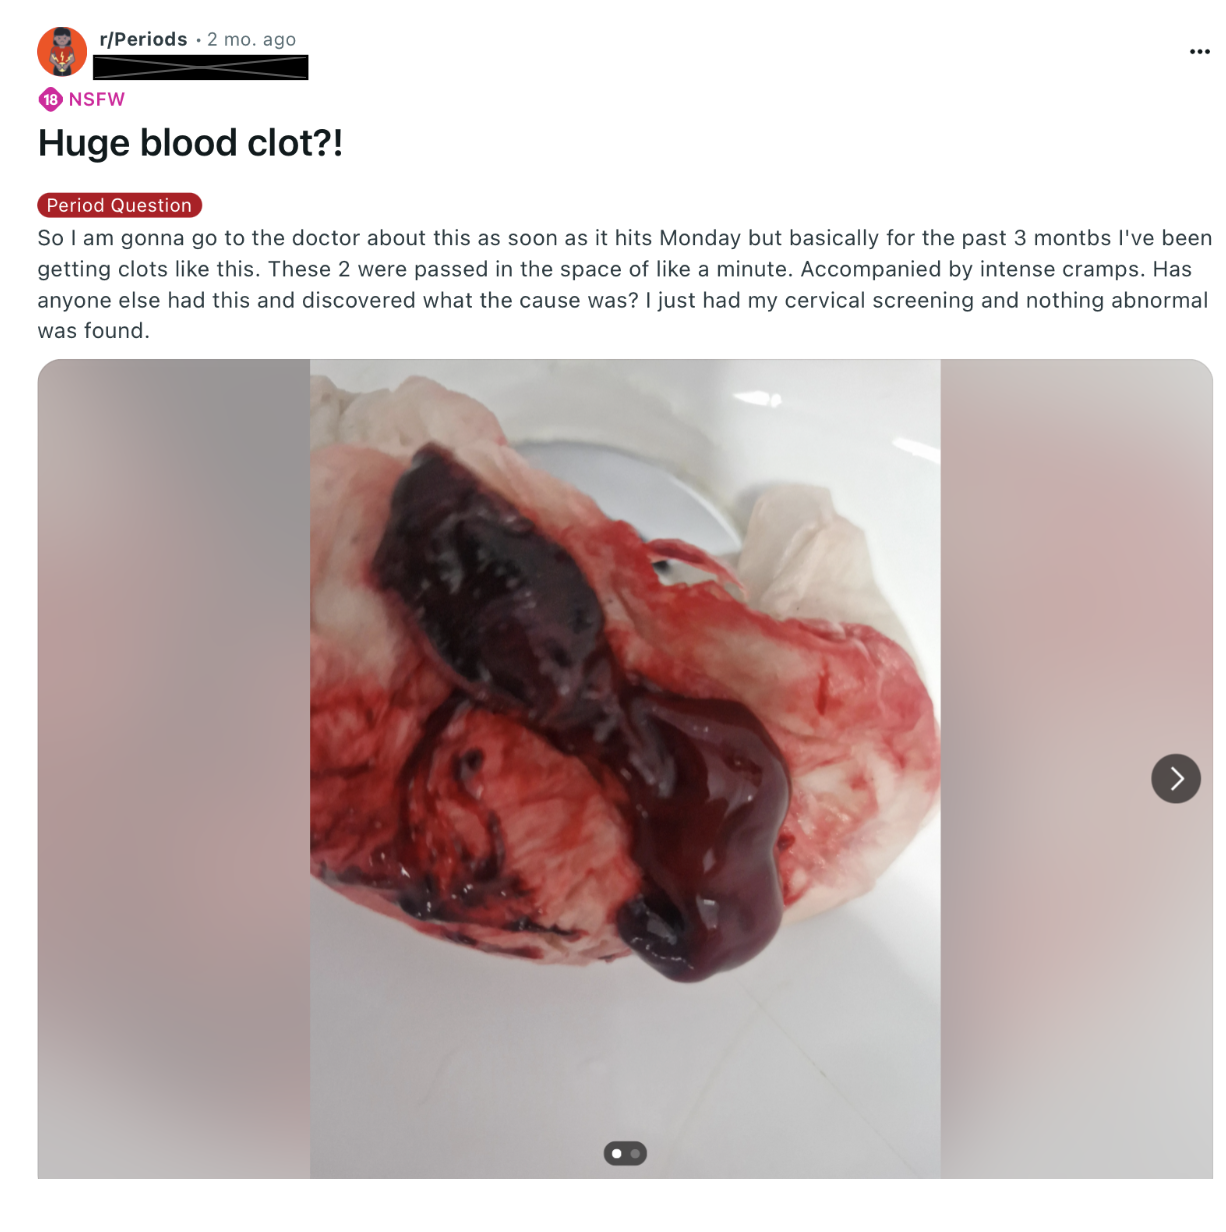The width and height of the screenshot is (1226, 1232).
Task: Click the blurred left side of the gallery
Action: pos(174,768)
